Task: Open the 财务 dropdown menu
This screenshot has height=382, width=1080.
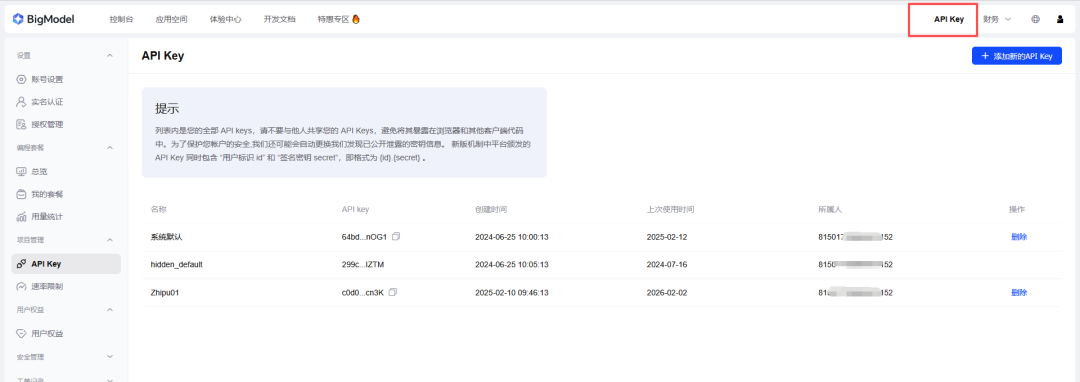Action: (x=997, y=19)
